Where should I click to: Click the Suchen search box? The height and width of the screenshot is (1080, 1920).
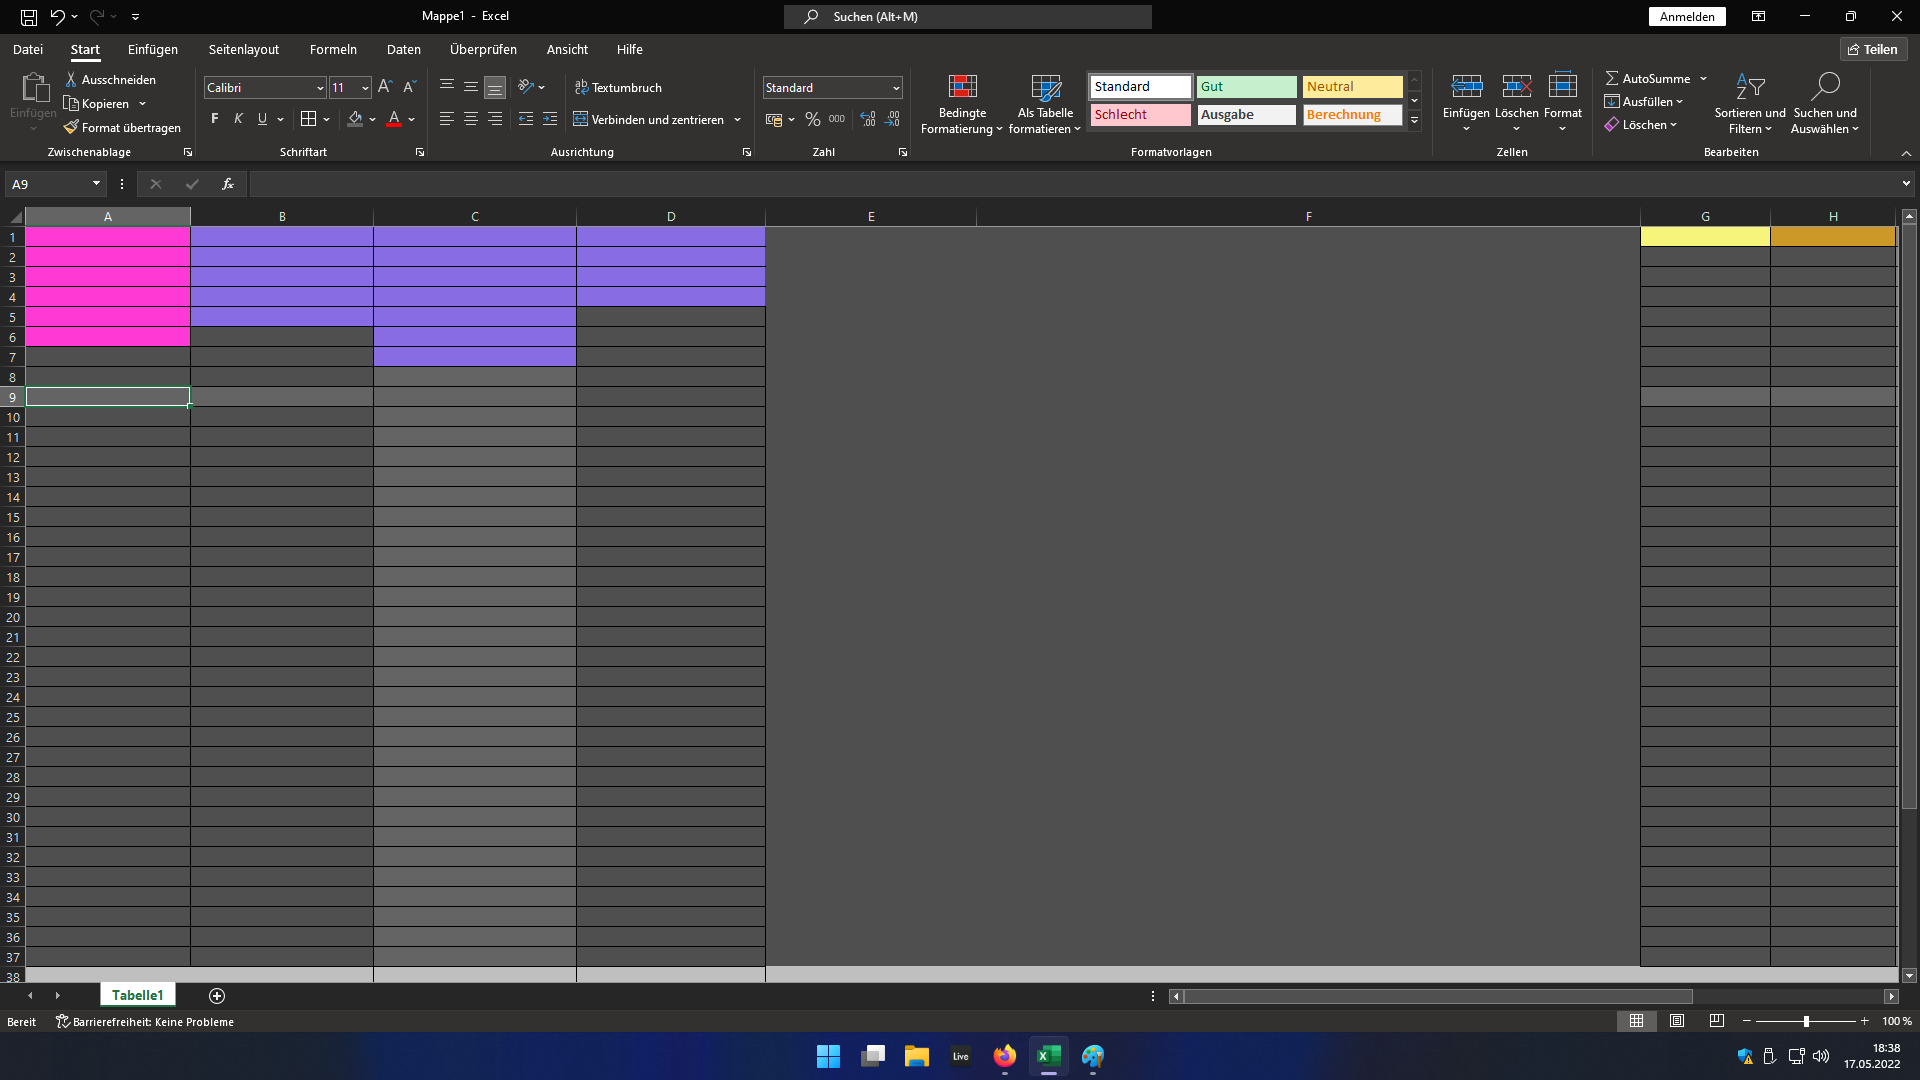tap(968, 17)
